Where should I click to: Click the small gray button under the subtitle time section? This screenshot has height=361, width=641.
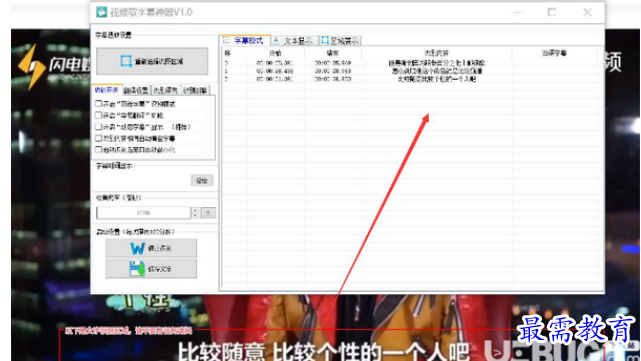(x=202, y=181)
